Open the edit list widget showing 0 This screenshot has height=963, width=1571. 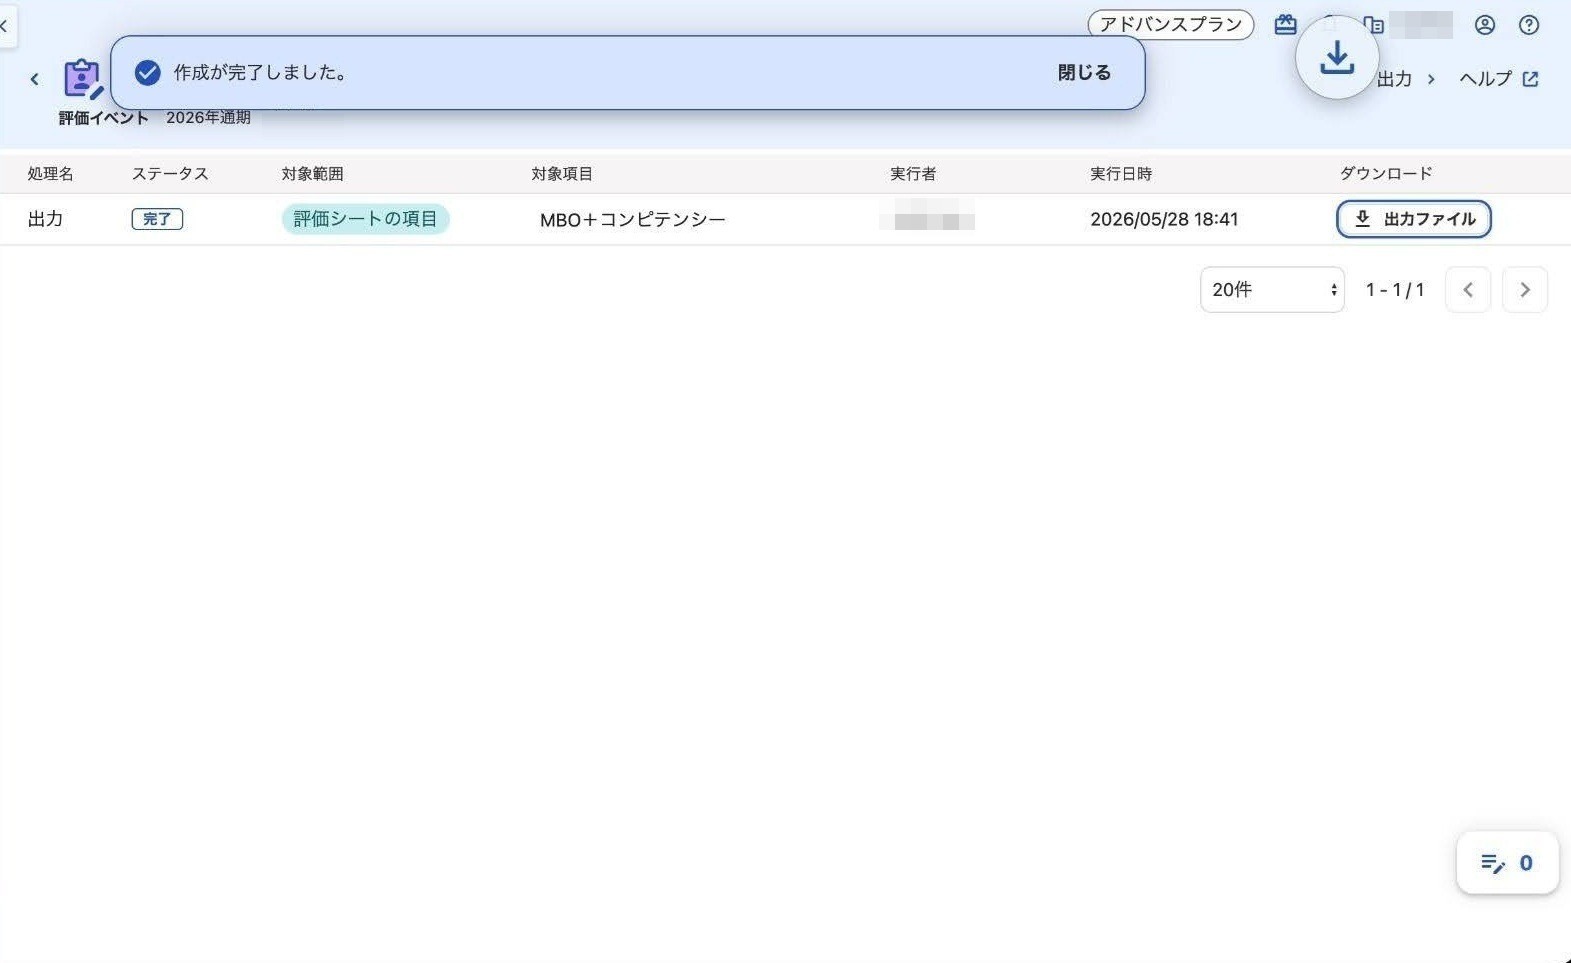(1507, 863)
